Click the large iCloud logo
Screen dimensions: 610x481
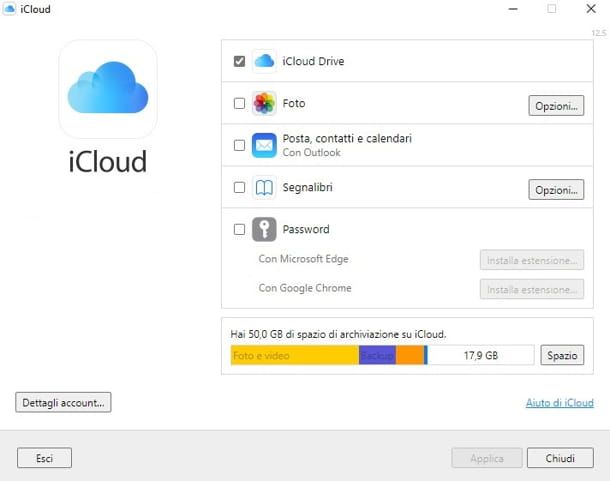pyautogui.click(x=108, y=89)
